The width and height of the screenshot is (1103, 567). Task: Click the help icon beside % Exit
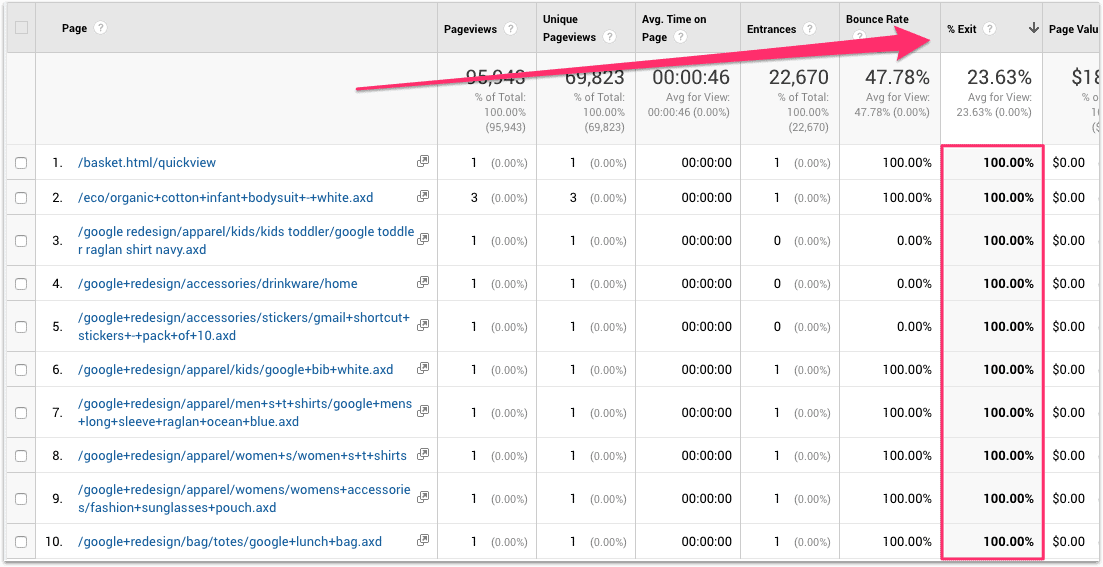(x=989, y=29)
